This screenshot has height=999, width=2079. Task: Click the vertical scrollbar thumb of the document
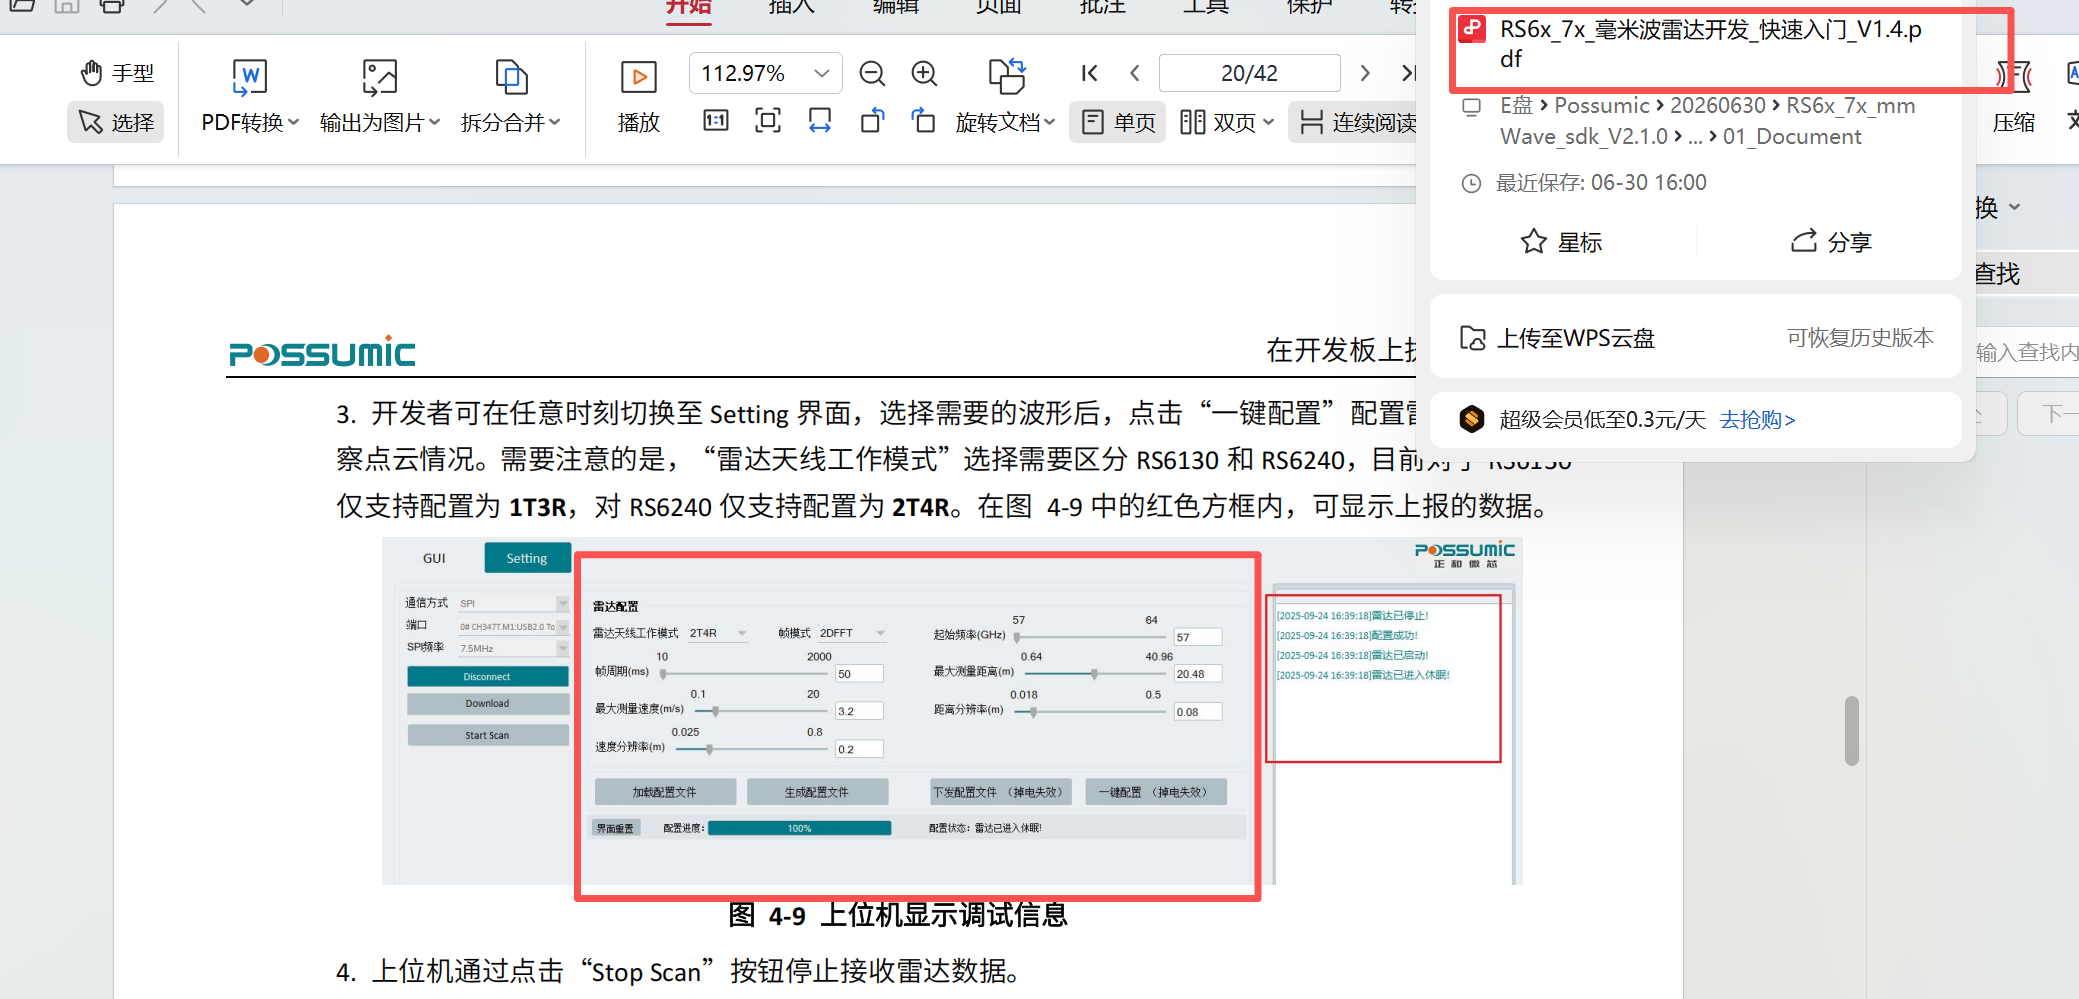click(x=1852, y=731)
